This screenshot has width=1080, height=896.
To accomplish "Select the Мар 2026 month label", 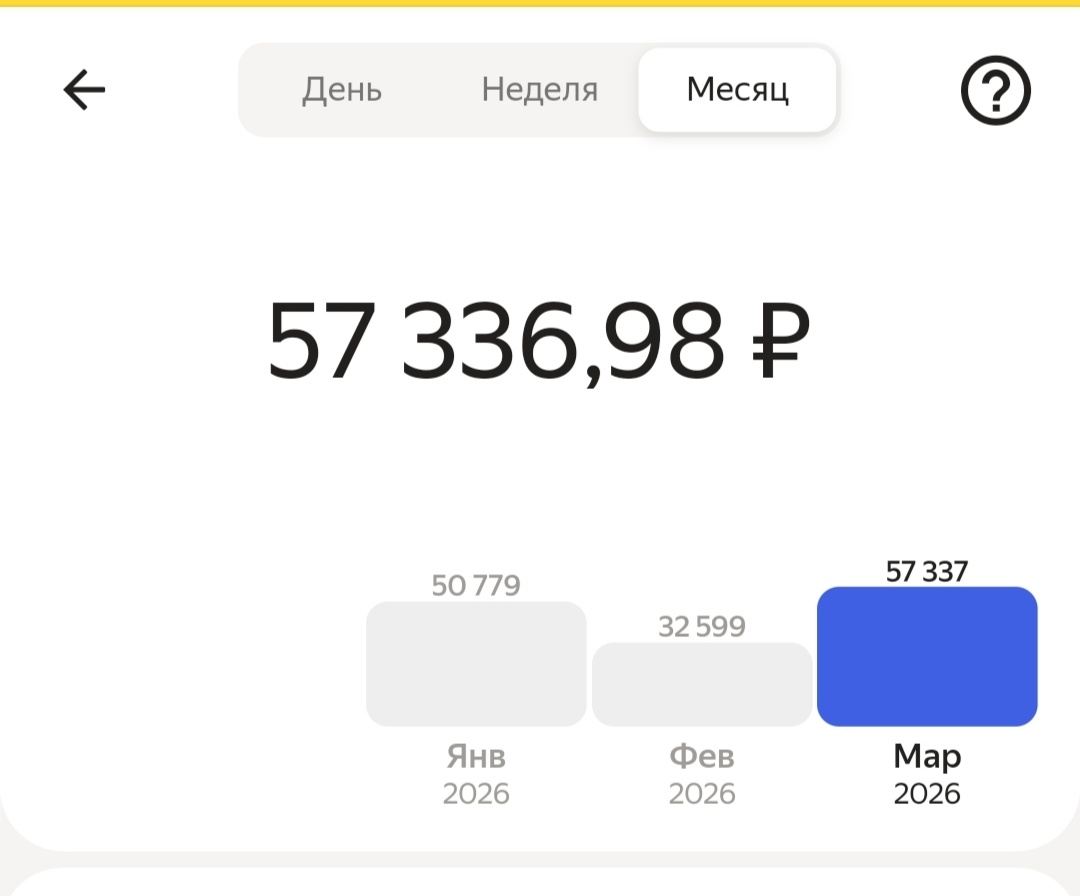I will click(926, 773).
